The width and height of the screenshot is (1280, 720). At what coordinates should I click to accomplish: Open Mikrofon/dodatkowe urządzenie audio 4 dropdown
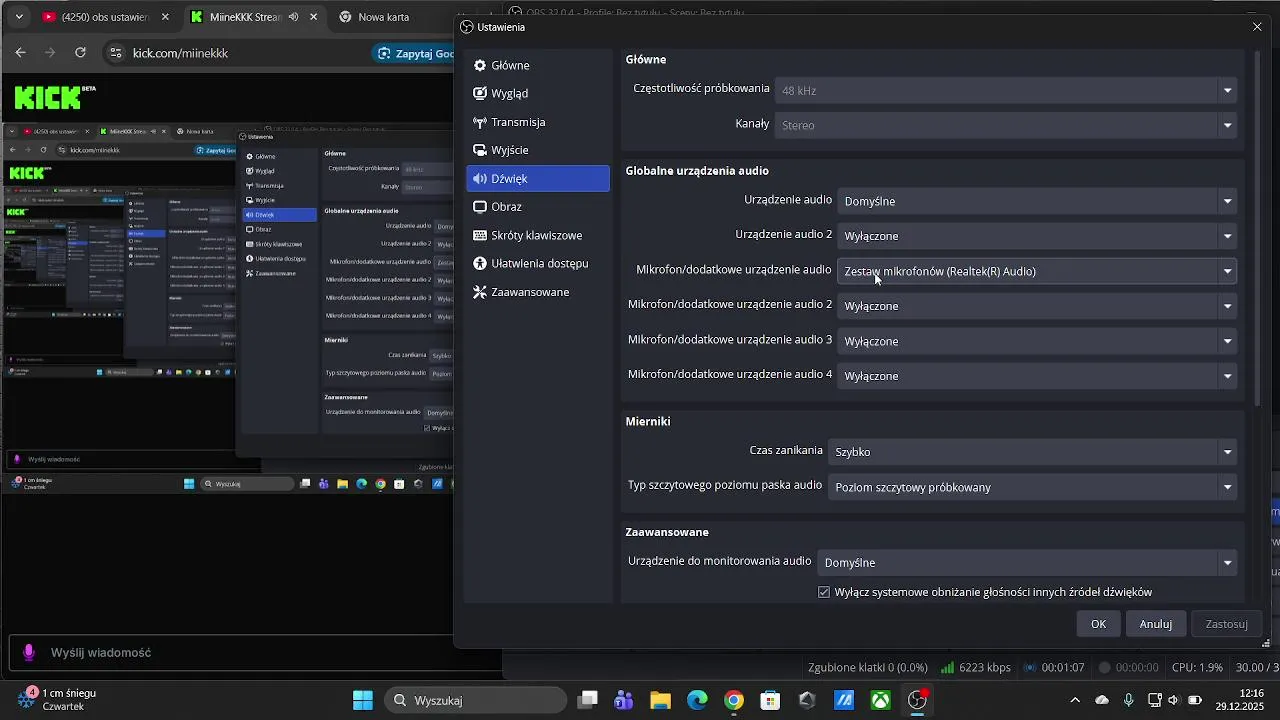point(1037,376)
